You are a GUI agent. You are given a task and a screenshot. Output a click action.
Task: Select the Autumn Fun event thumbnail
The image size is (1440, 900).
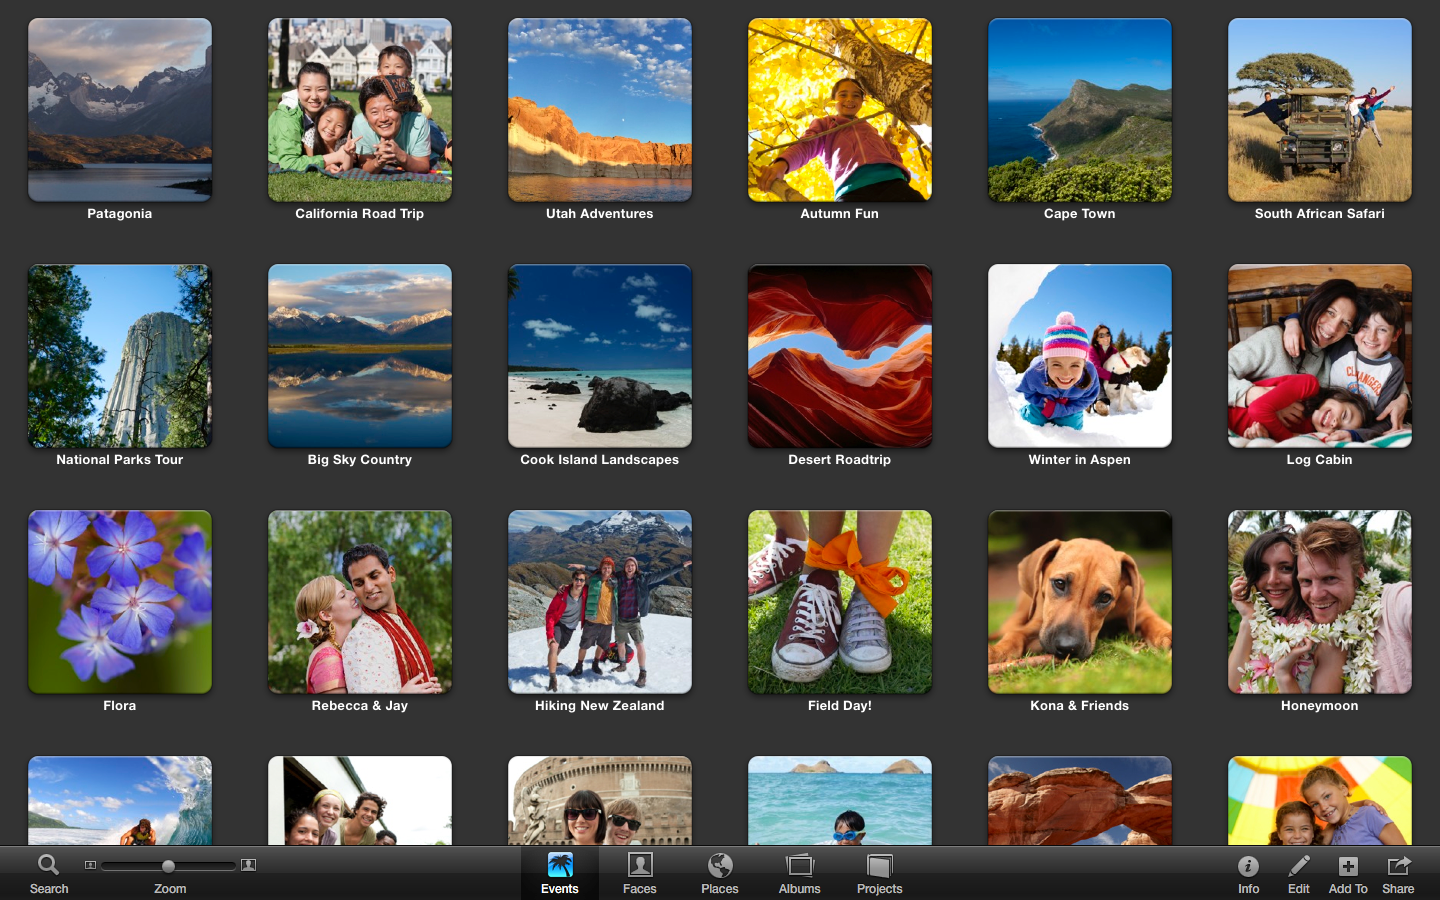pyautogui.click(x=840, y=110)
